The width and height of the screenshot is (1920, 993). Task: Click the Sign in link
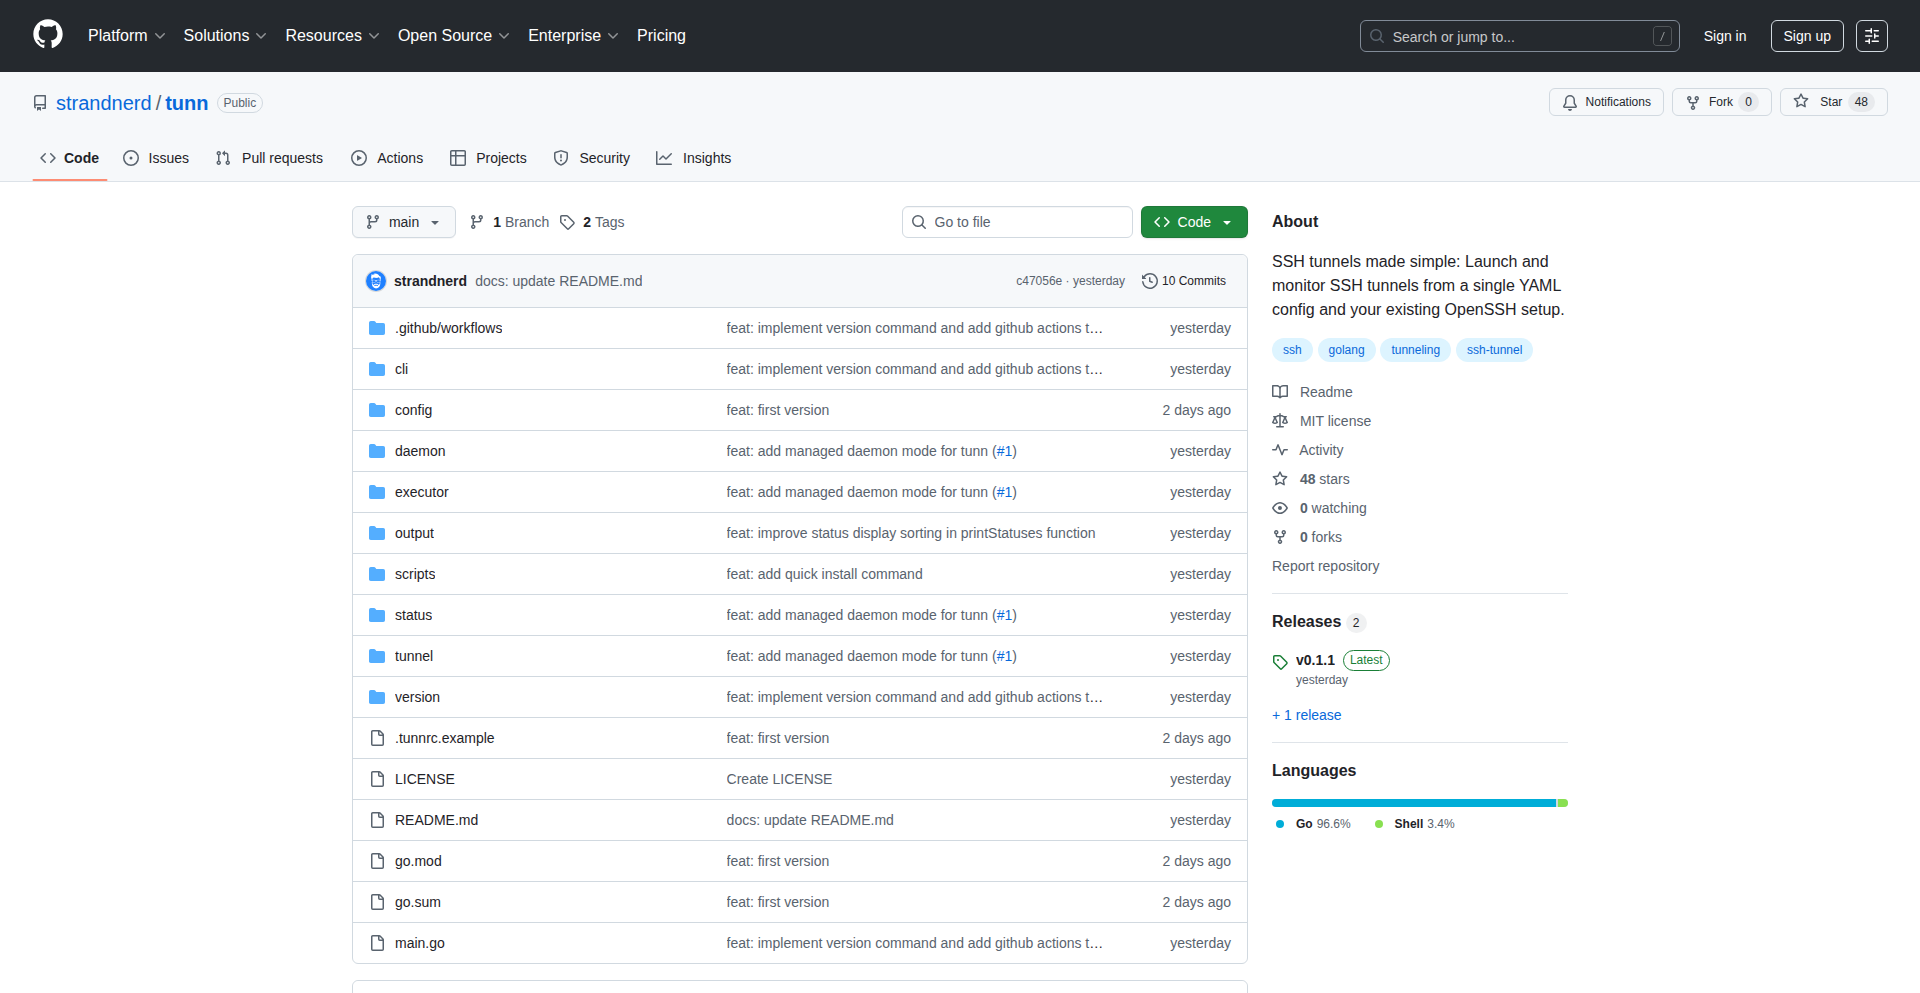pos(1725,36)
